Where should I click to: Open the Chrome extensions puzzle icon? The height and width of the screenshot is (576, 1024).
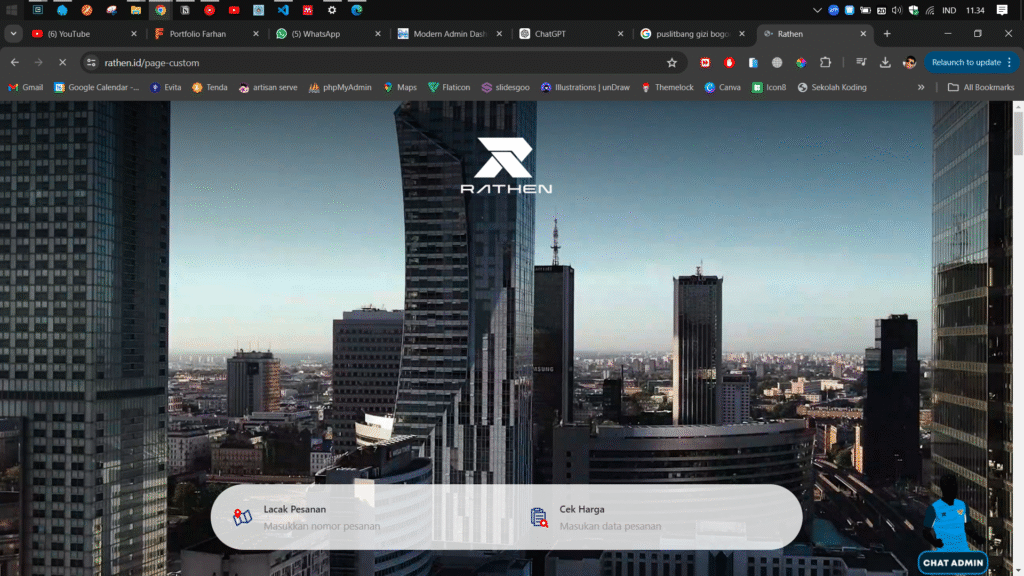[825, 62]
